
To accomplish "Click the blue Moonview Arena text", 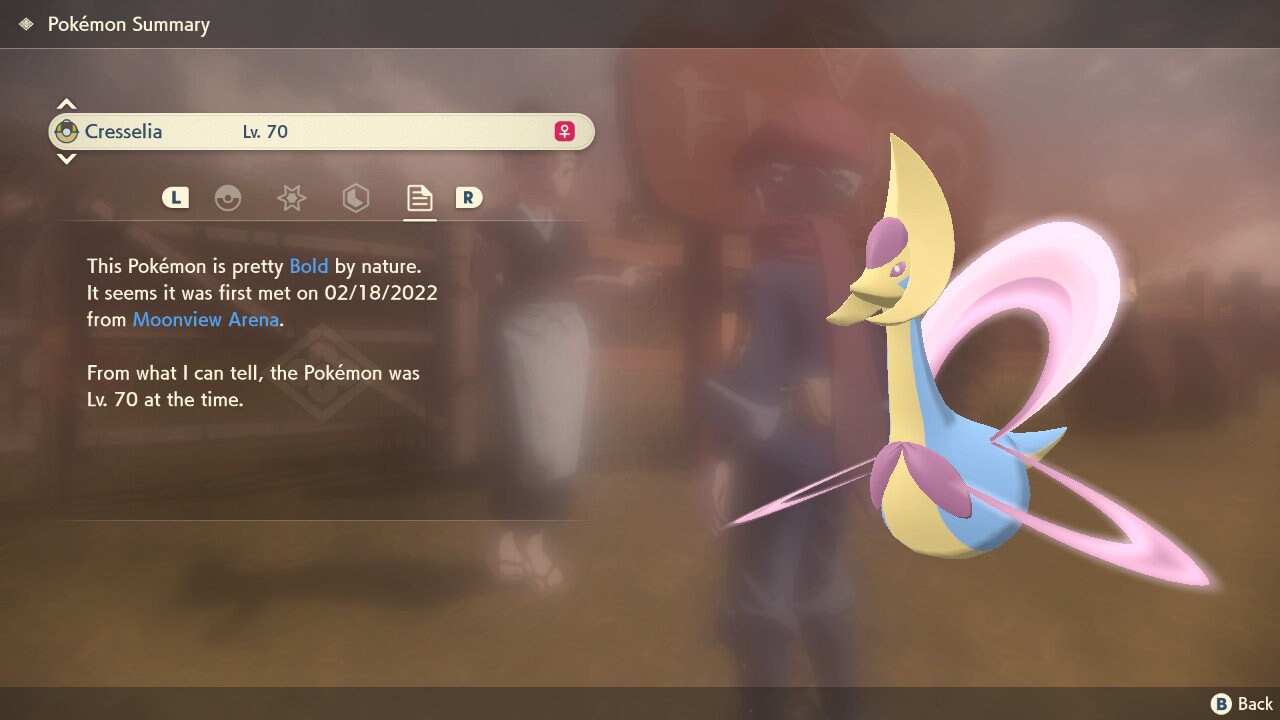I will pos(205,320).
